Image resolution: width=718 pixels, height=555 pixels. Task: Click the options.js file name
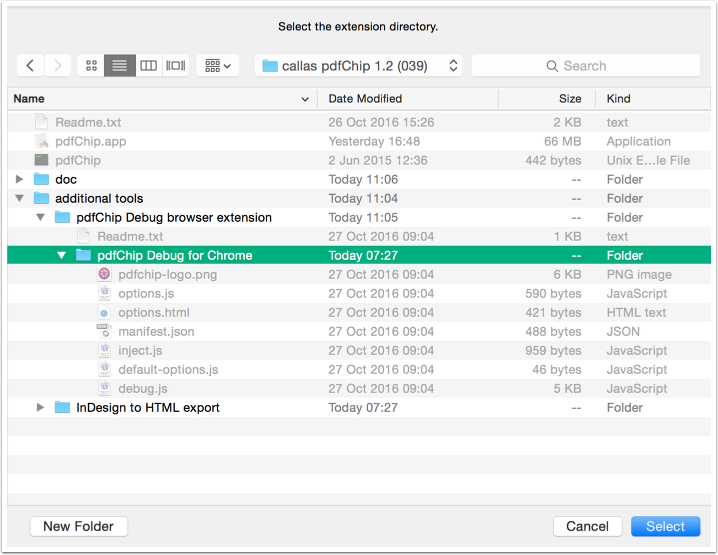pos(146,294)
